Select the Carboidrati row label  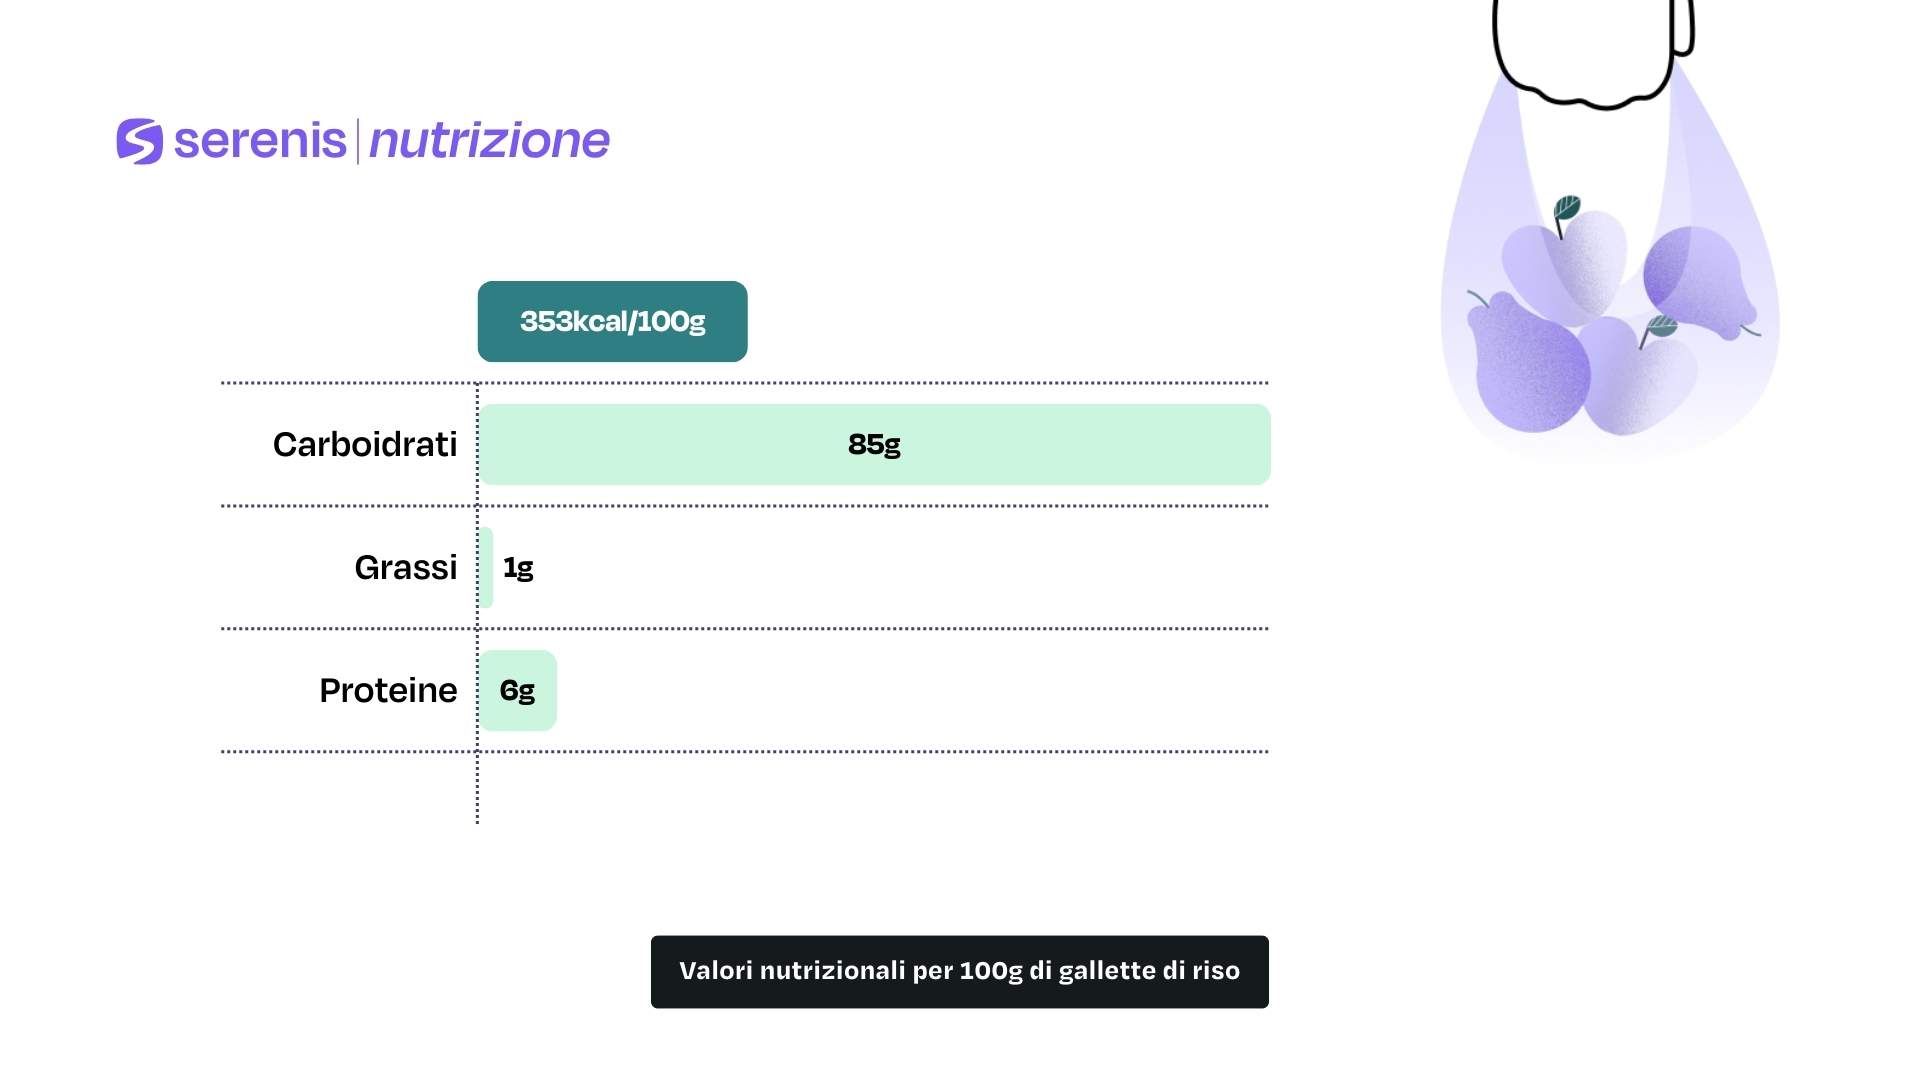click(365, 445)
